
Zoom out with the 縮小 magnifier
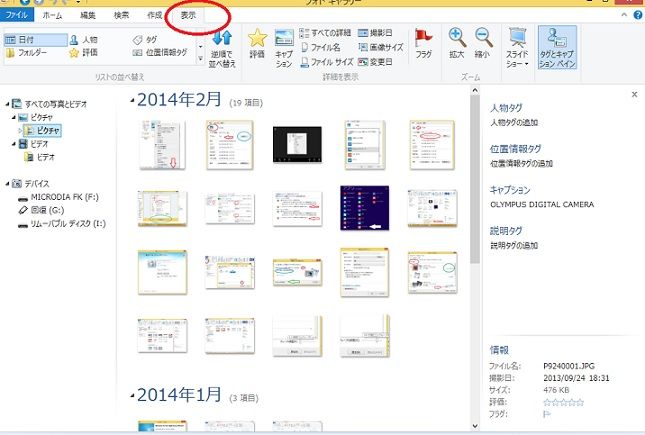(x=483, y=44)
